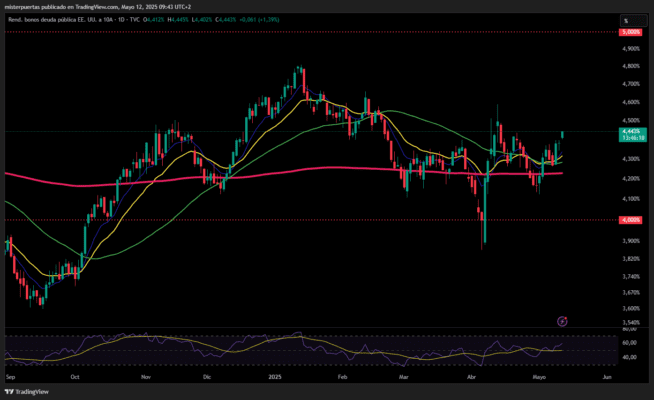The height and width of the screenshot is (400, 654).
Task: Click the 2025 label on time axis
Action: [273, 380]
